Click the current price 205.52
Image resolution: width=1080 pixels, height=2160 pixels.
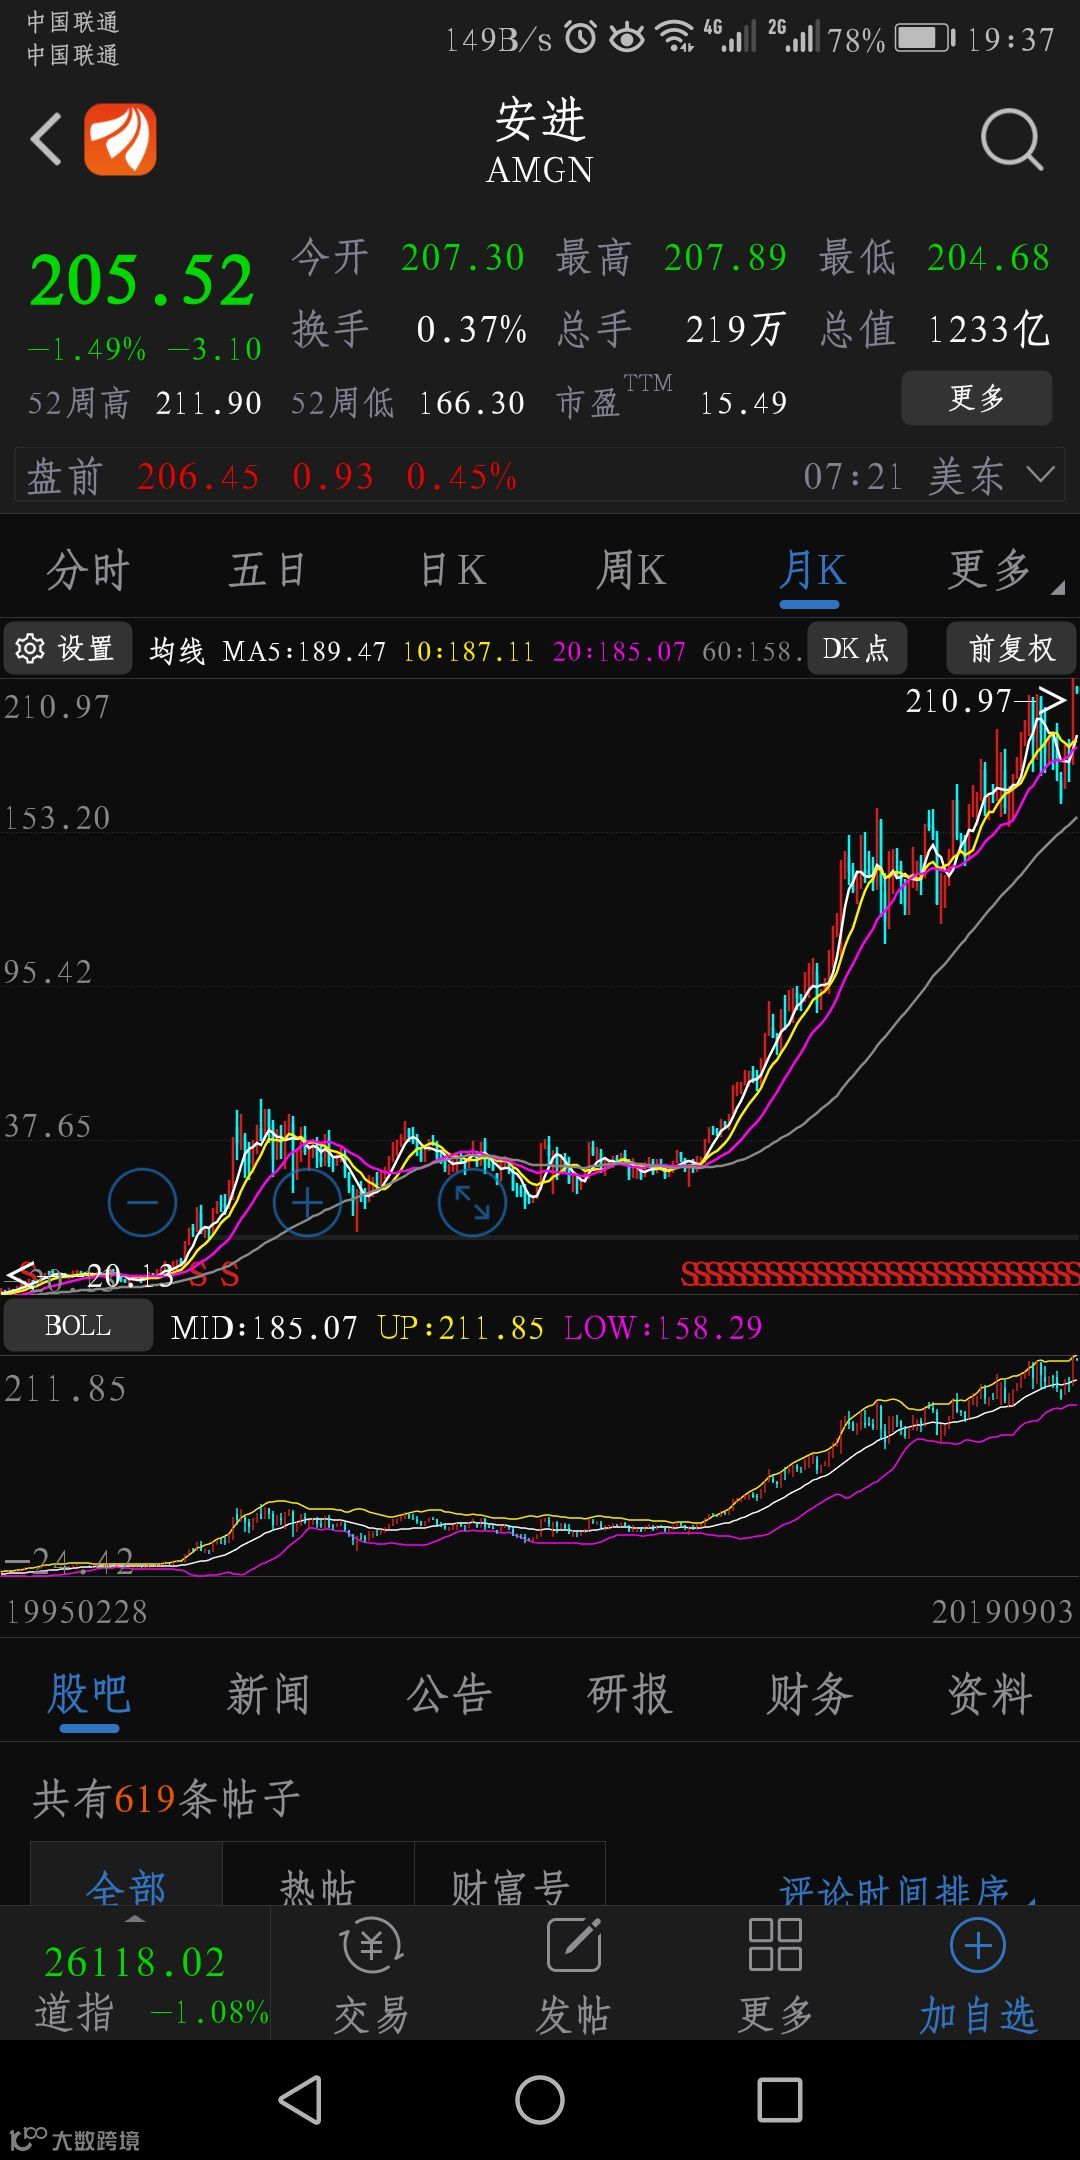coord(142,280)
